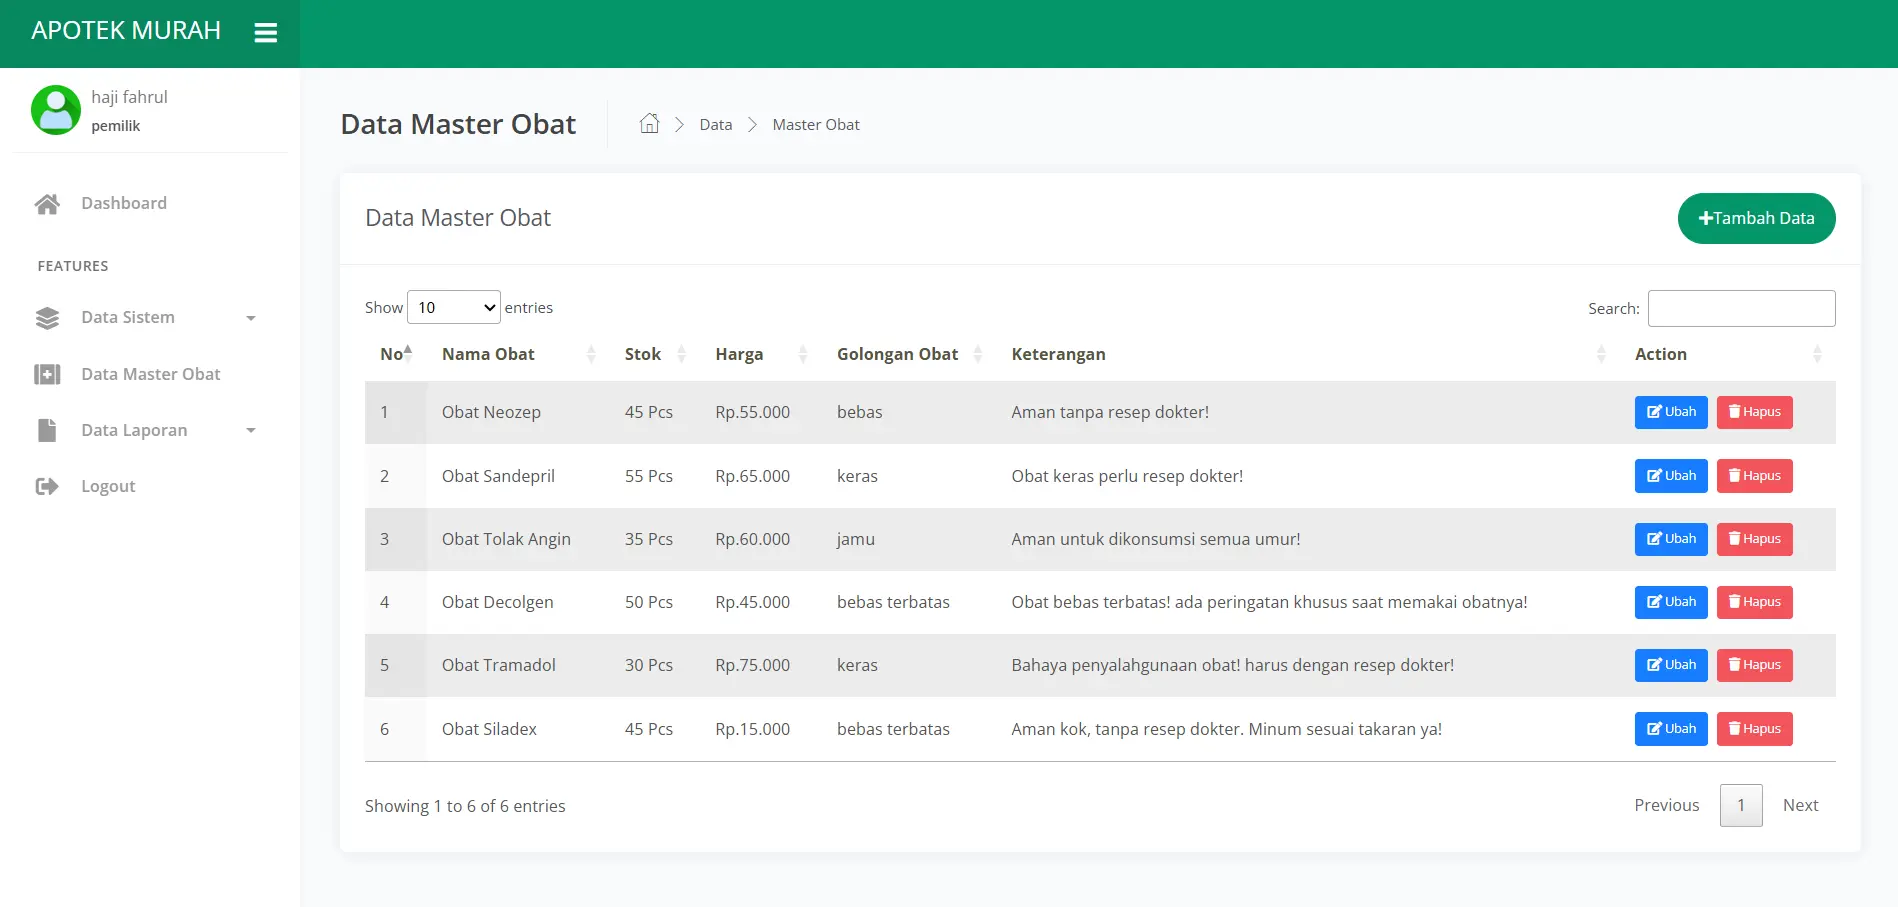The height and width of the screenshot is (907, 1898).
Task: Toggle the Nama Obat column sort arrows
Action: coord(592,354)
